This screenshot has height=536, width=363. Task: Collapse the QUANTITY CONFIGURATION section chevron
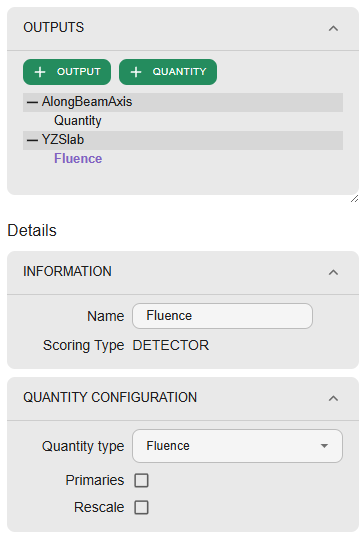point(333,398)
